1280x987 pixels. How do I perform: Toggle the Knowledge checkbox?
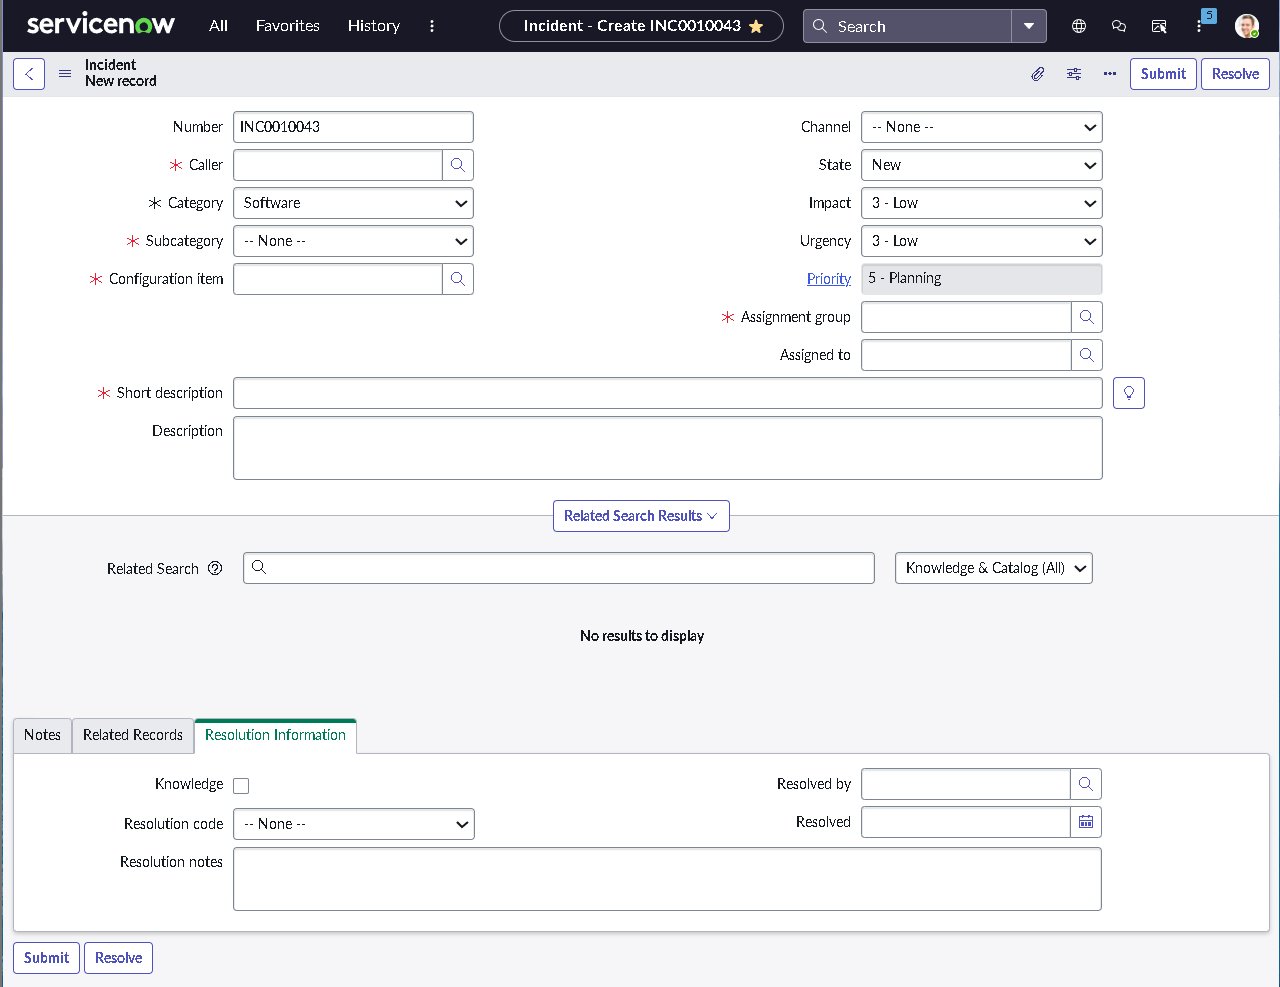(x=241, y=785)
